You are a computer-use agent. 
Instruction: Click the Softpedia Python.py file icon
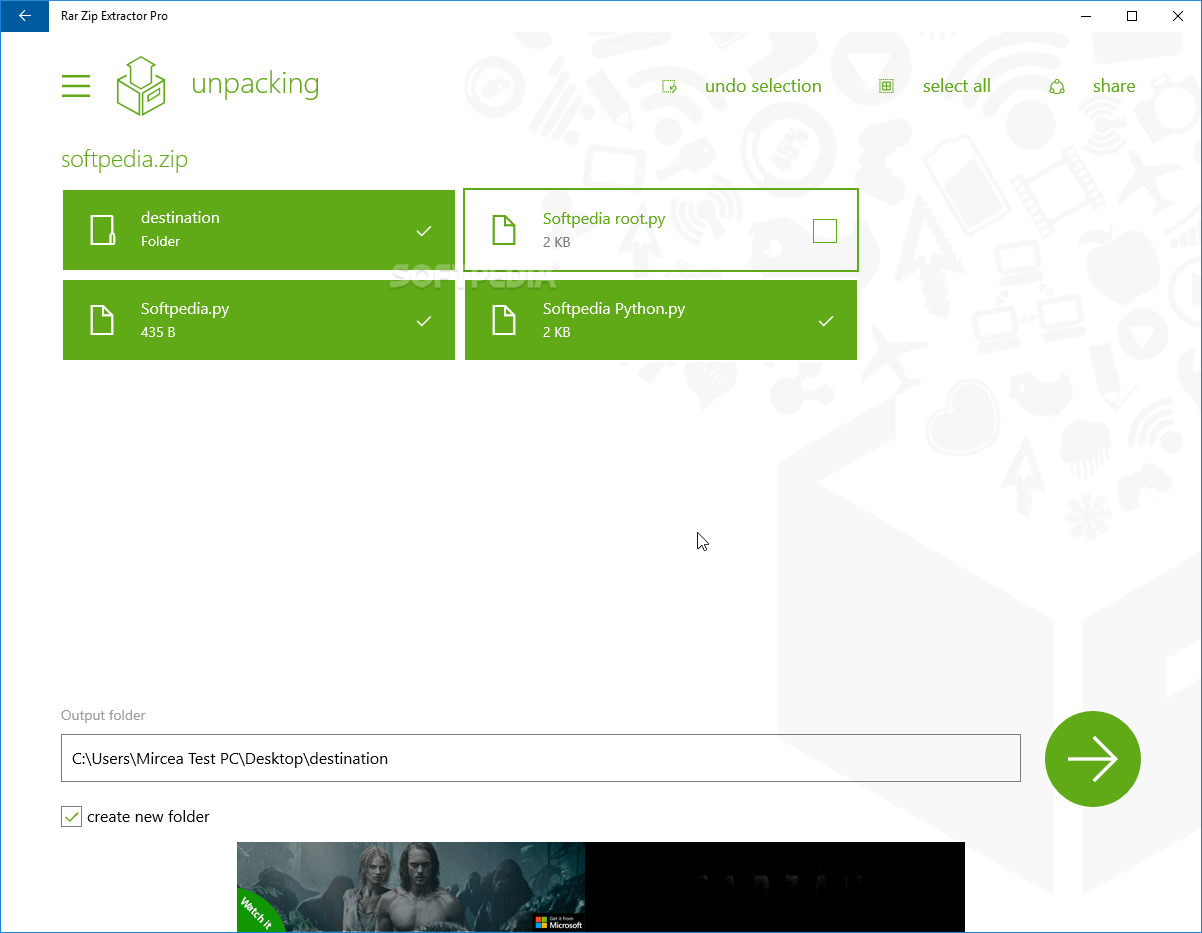click(x=504, y=320)
